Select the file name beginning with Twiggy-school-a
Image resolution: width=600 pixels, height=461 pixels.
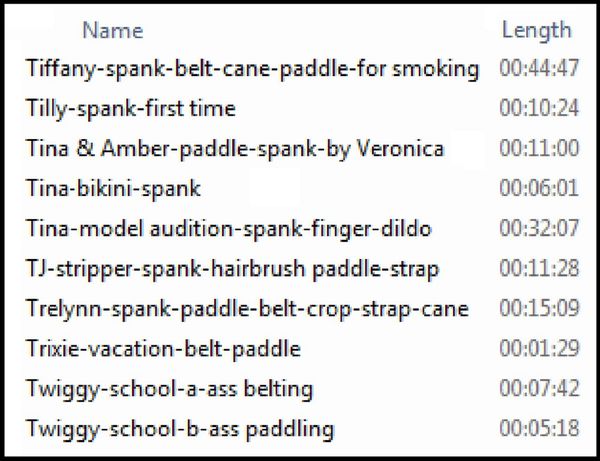pyautogui.click(x=169, y=389)
